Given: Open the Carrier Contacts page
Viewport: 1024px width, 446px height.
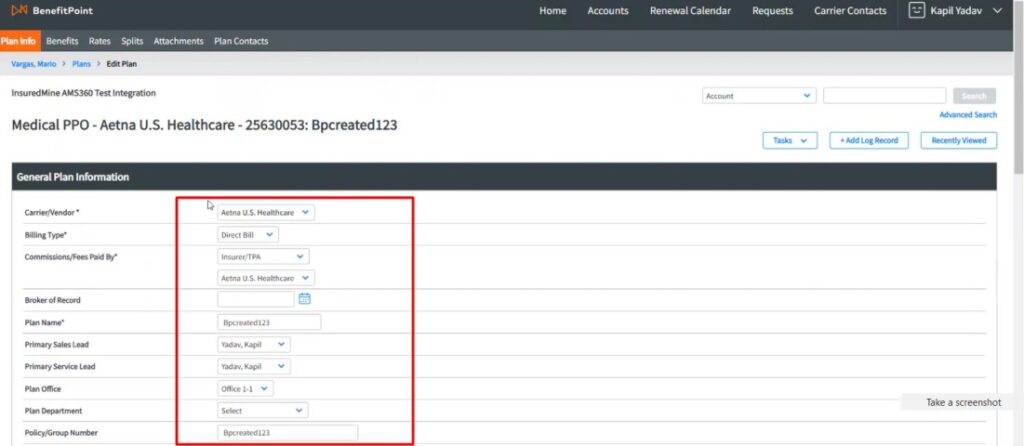Looking at the screenshot, I should point(851,11).
